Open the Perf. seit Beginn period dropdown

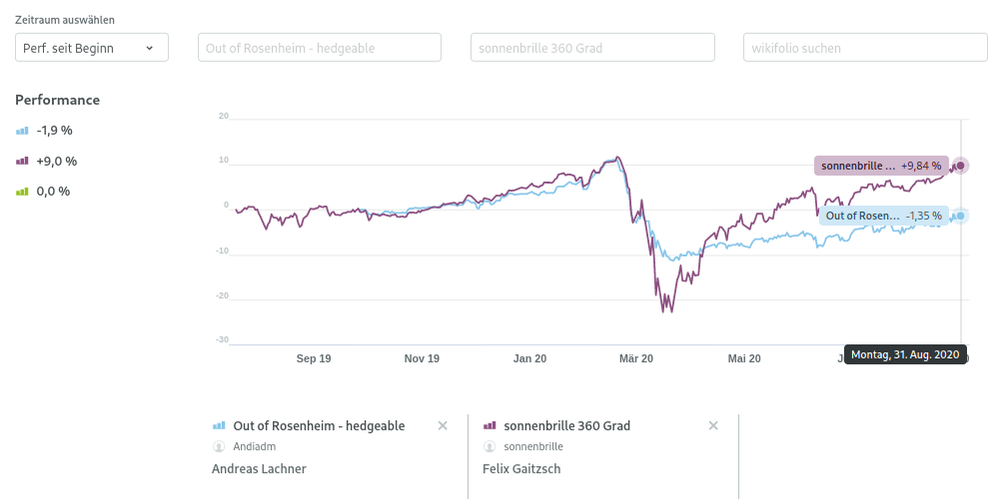click(x=92, y=47)
